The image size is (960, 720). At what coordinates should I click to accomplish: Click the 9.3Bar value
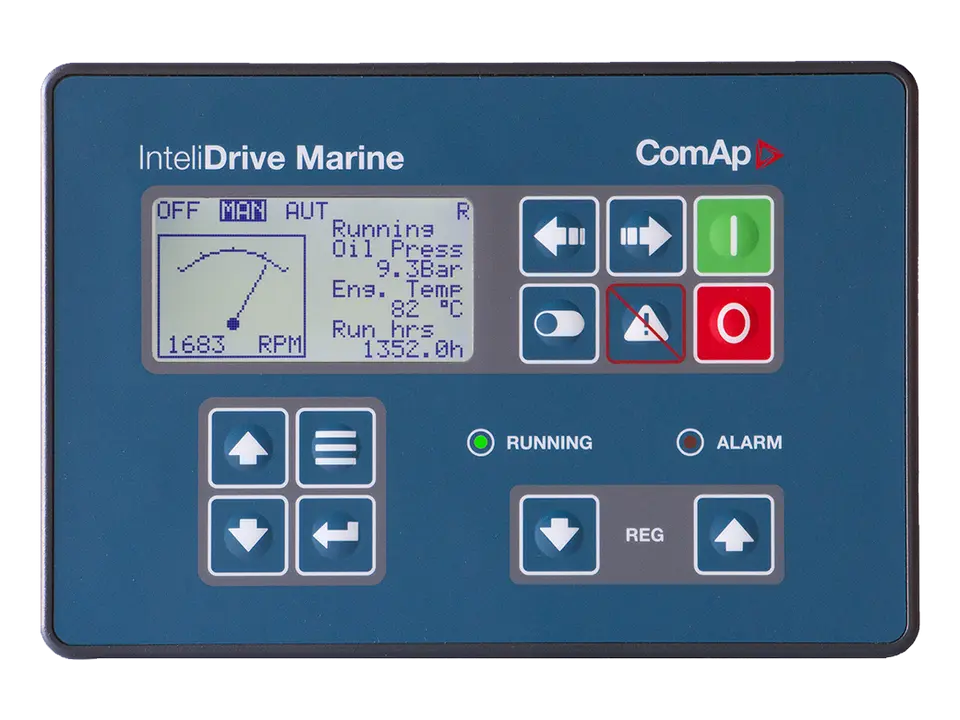click(x=419, y=269)
